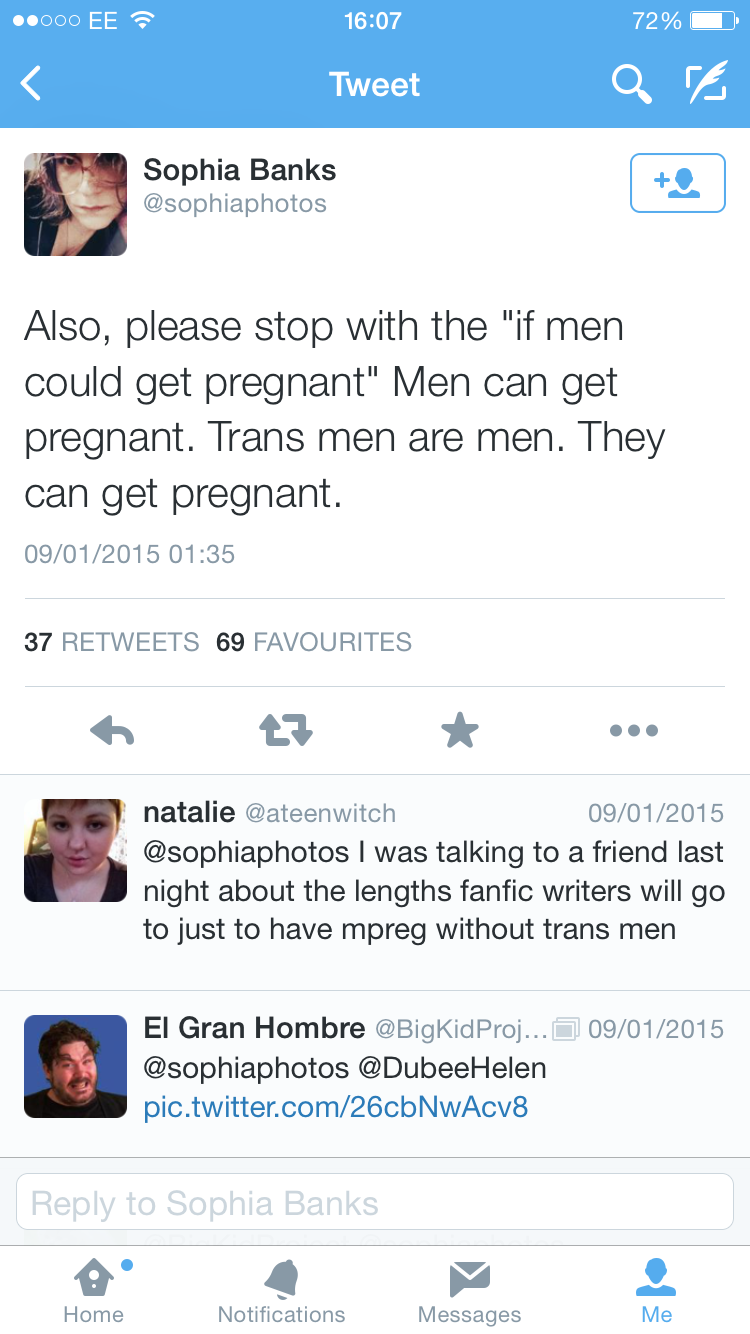The height and width of the screenshot is (1334, 750).
Task: Go to the Home tab
Action: (x=94, y=1290)
